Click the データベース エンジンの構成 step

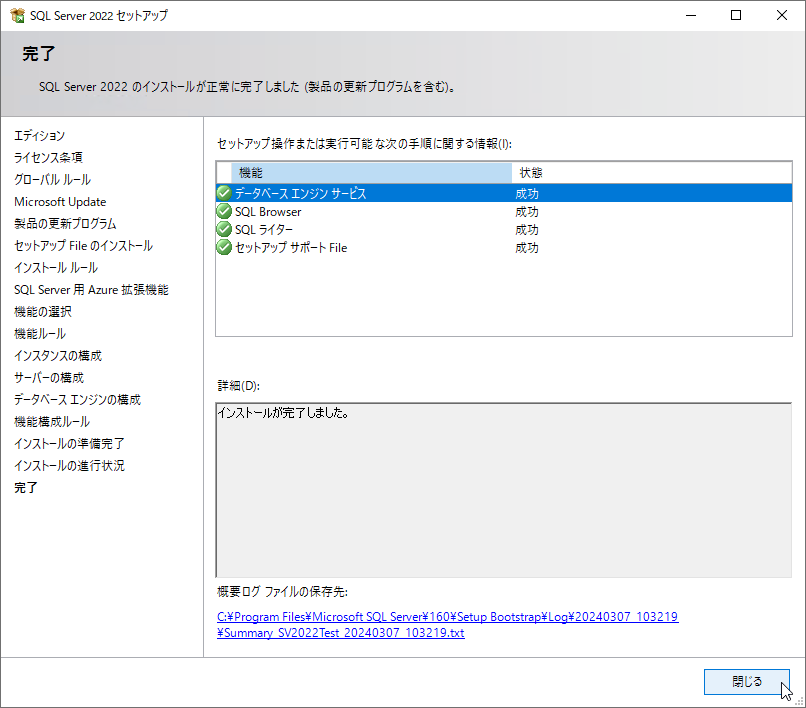(x=77, y=400)
